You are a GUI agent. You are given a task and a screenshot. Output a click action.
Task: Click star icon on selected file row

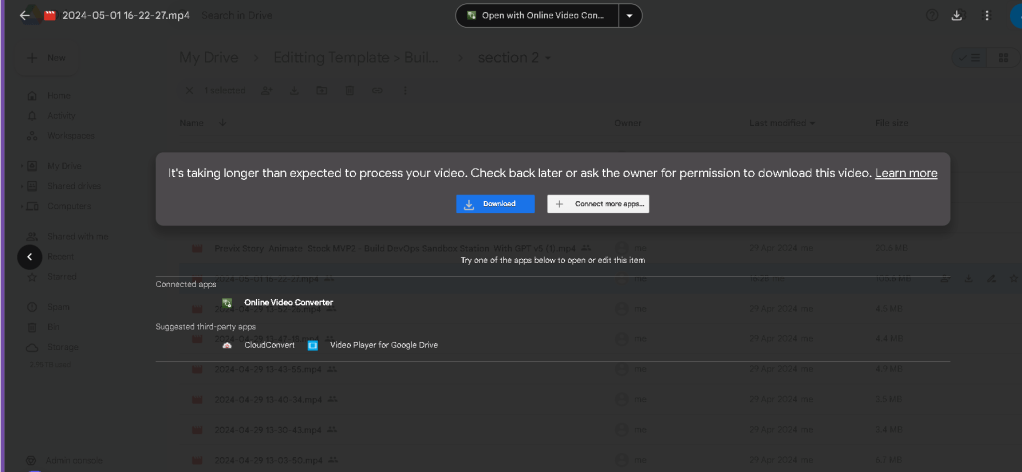pyautogui.click(x=1013, y=278)
